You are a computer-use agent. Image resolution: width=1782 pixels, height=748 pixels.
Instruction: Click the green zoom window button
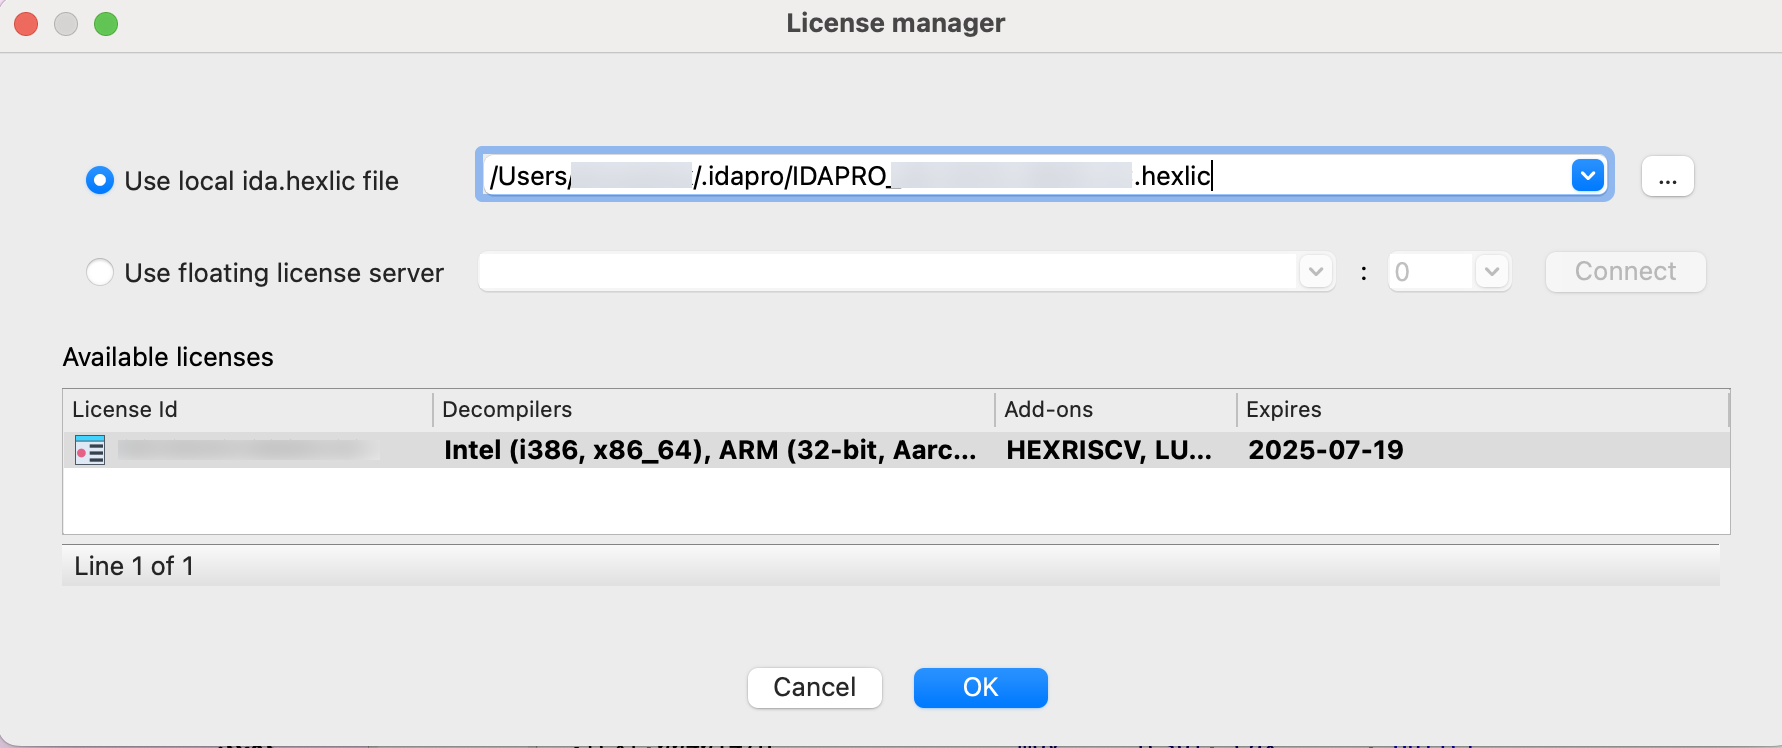106,24
